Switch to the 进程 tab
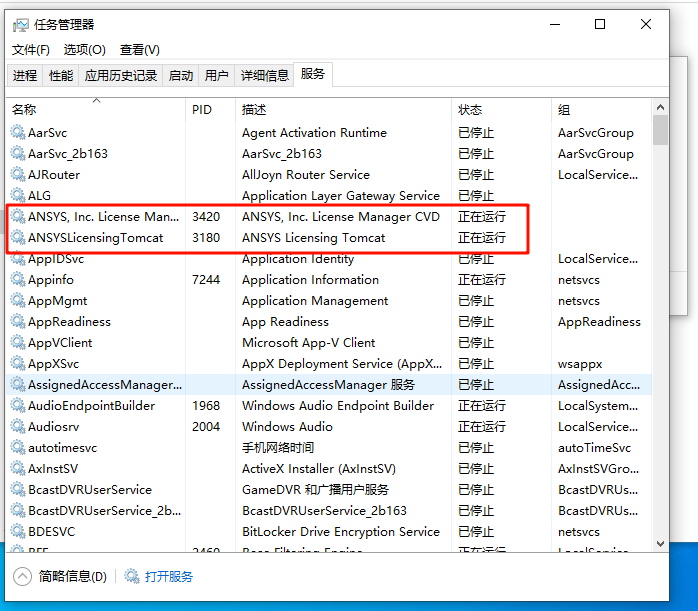The image size is (698, 611). tap(25, 76)
